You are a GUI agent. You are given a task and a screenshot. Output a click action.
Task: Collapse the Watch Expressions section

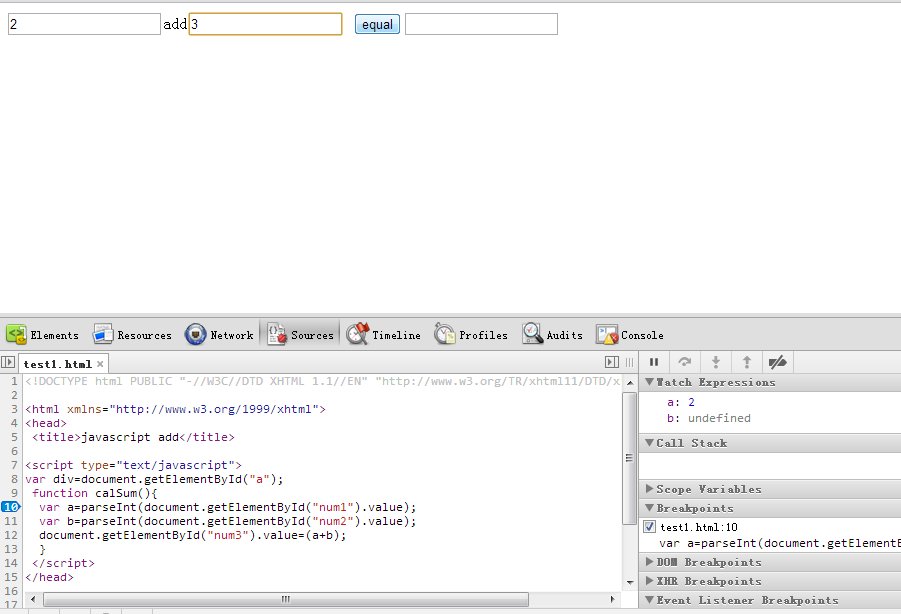click(x=649, y=382)
